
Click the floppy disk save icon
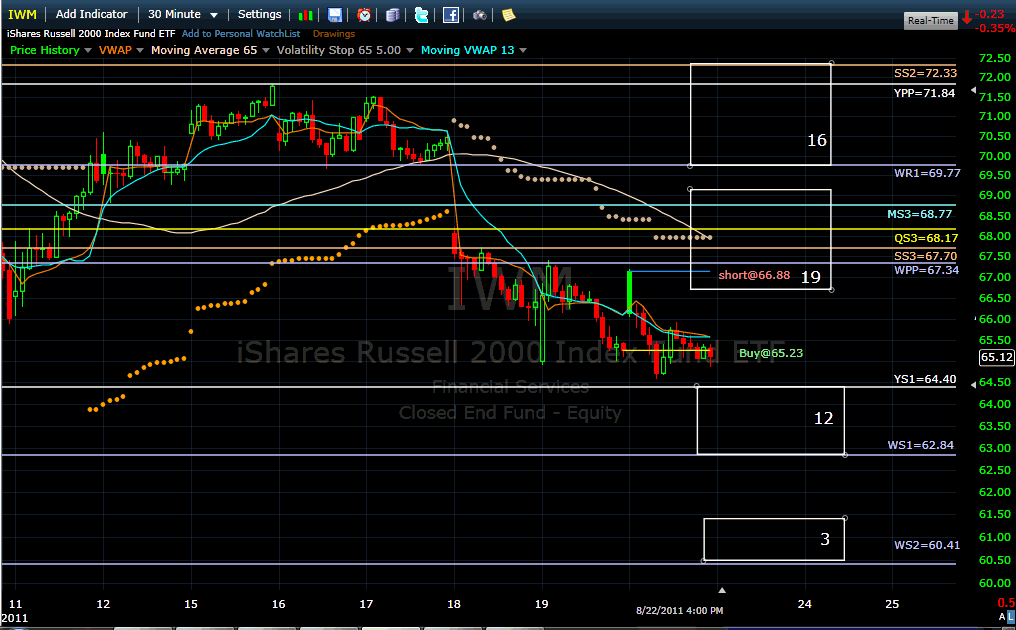334,15
